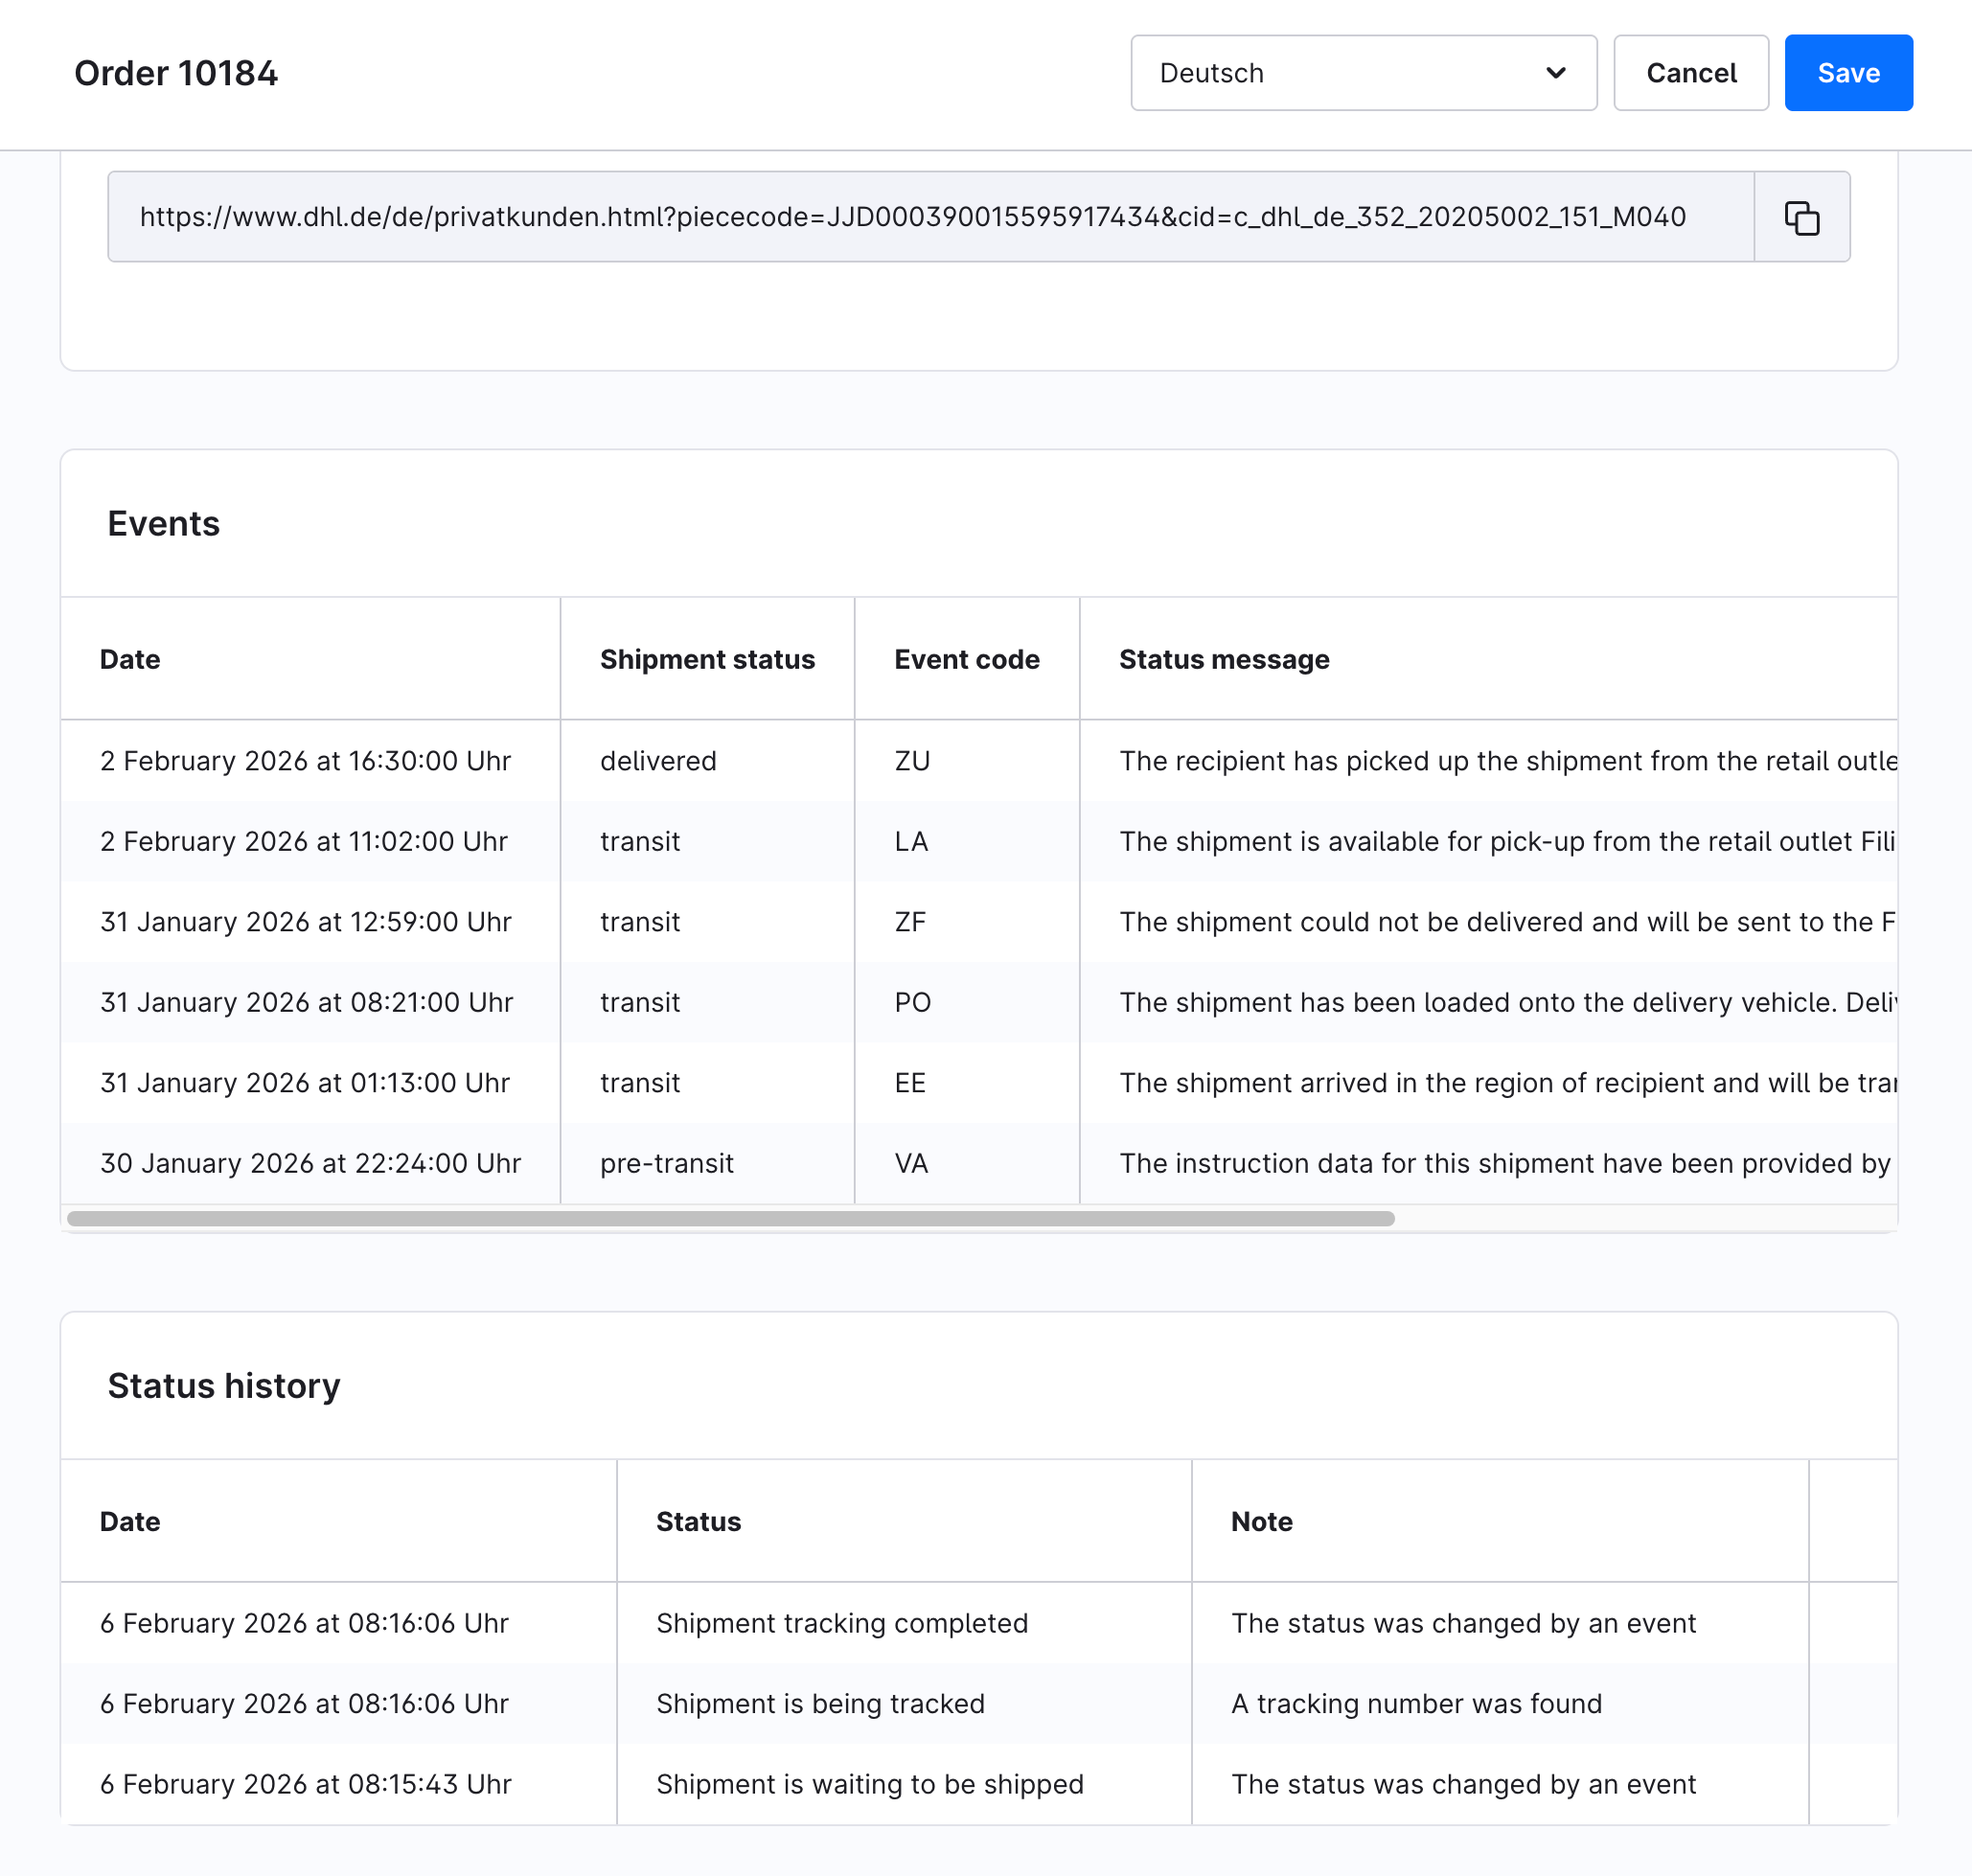Click the 'Shipment is being tracked' status

(820, 1704)
